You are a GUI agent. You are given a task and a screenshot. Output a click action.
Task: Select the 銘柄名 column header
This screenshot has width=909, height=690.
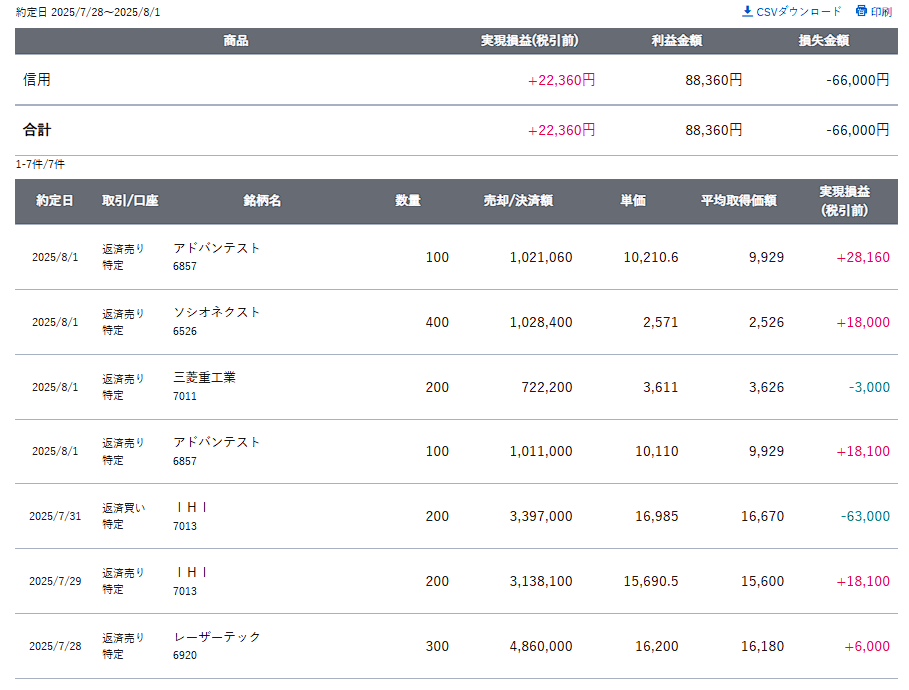point(262,201)
